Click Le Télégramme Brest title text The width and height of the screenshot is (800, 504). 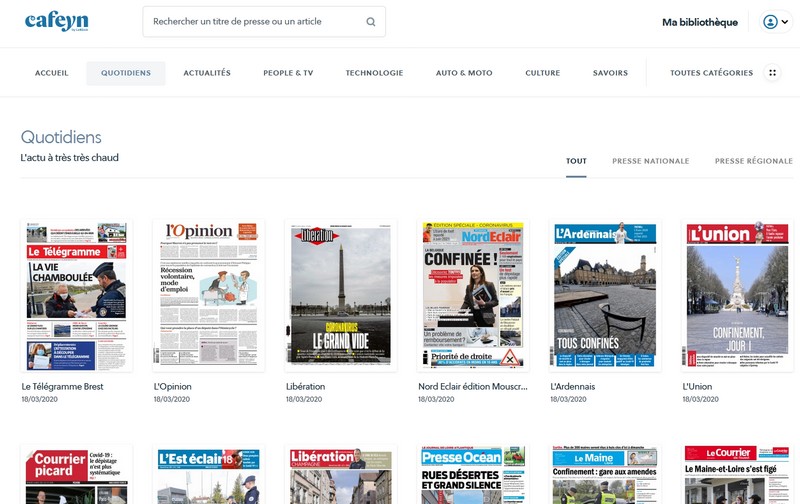[62, 387]
